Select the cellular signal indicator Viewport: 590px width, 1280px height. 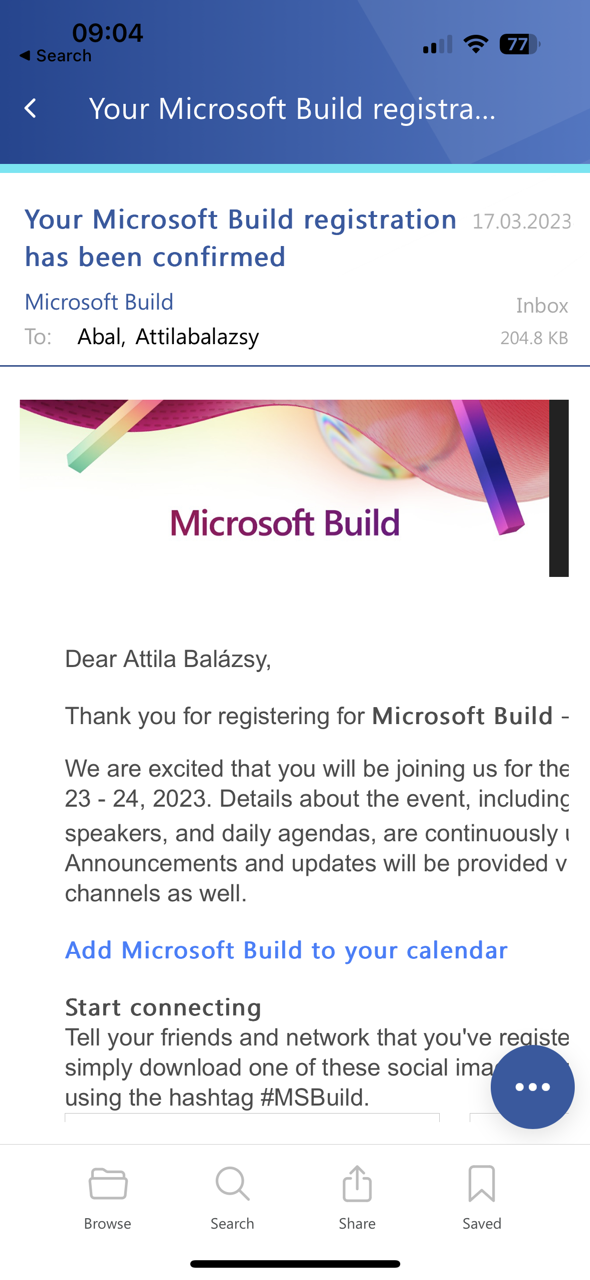point(437,44)
